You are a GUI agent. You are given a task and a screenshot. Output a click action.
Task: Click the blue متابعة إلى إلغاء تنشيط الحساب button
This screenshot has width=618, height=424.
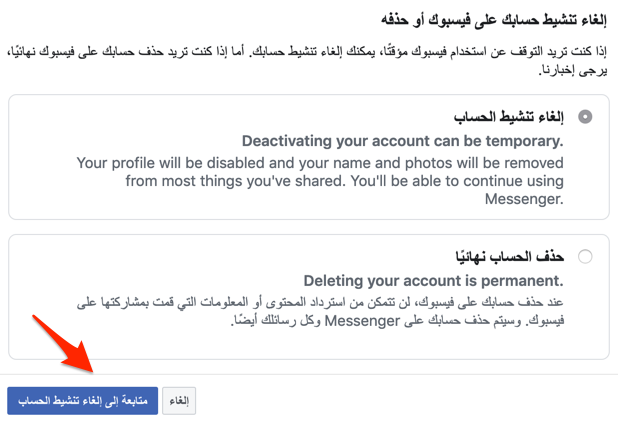(82, 401)
